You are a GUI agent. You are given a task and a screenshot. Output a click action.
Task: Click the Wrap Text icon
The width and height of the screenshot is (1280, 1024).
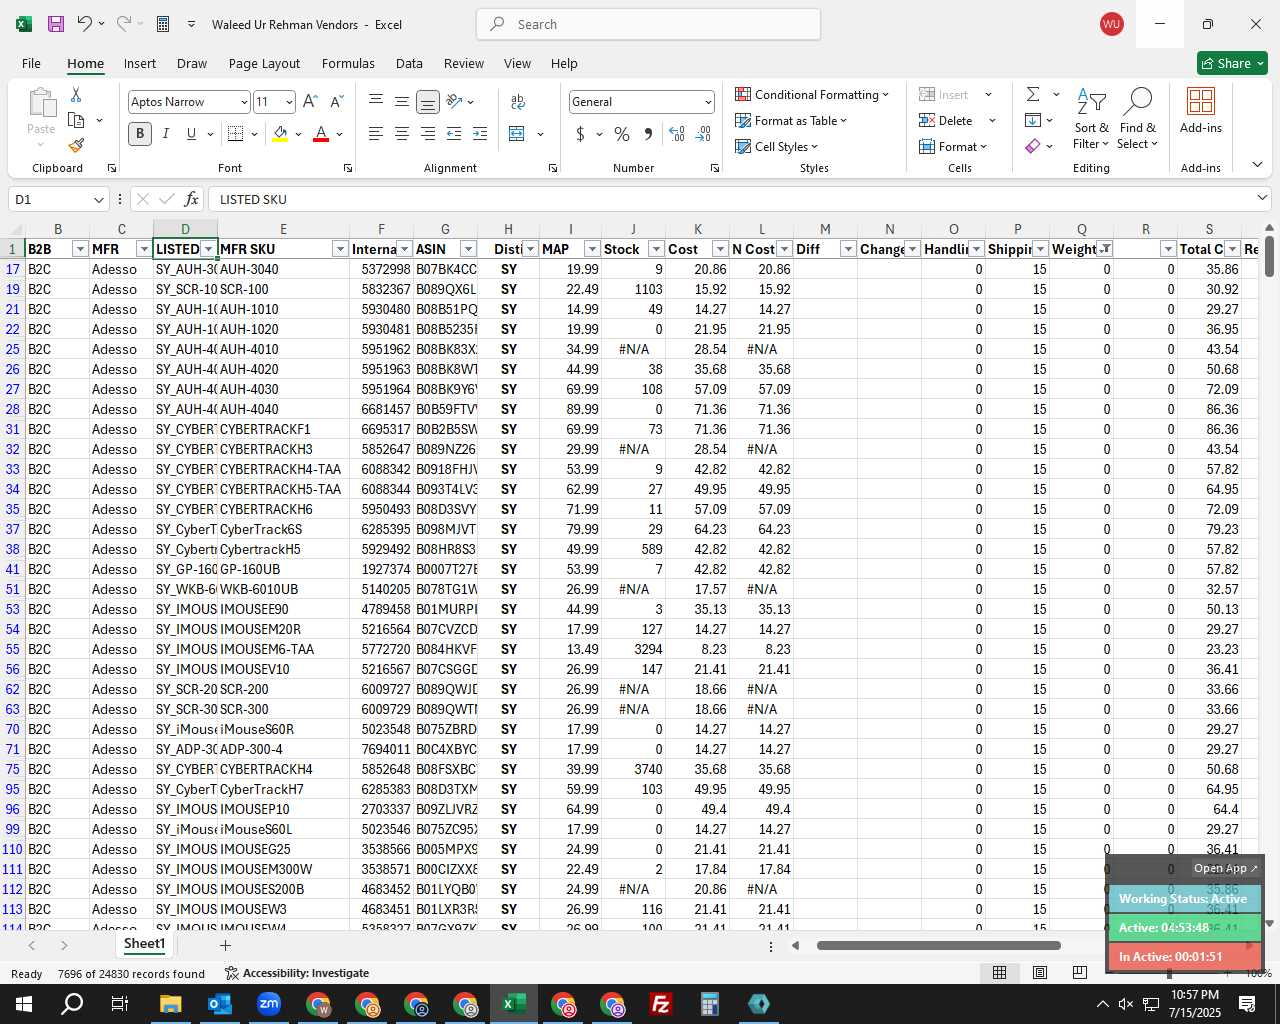[518, 102]
